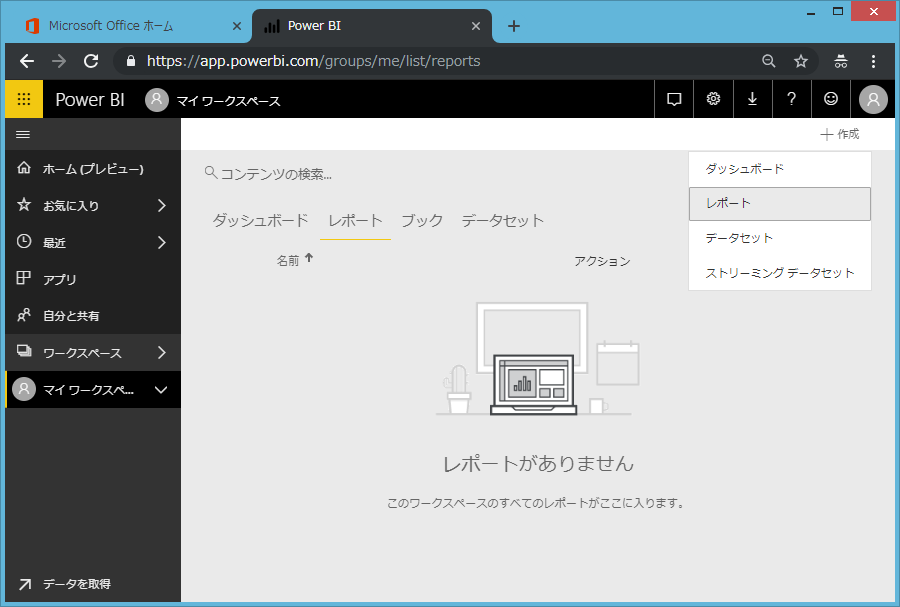Click the home icon in sidebar
Image resolution: width=900 pixels, height=607 pixels.
(24, 168)
